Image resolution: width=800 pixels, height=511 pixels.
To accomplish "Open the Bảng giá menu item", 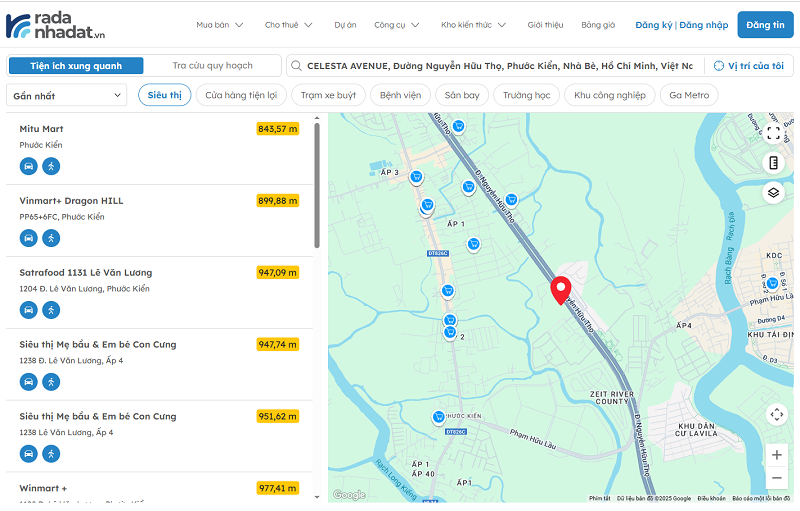I will click(x=597, y=25).
